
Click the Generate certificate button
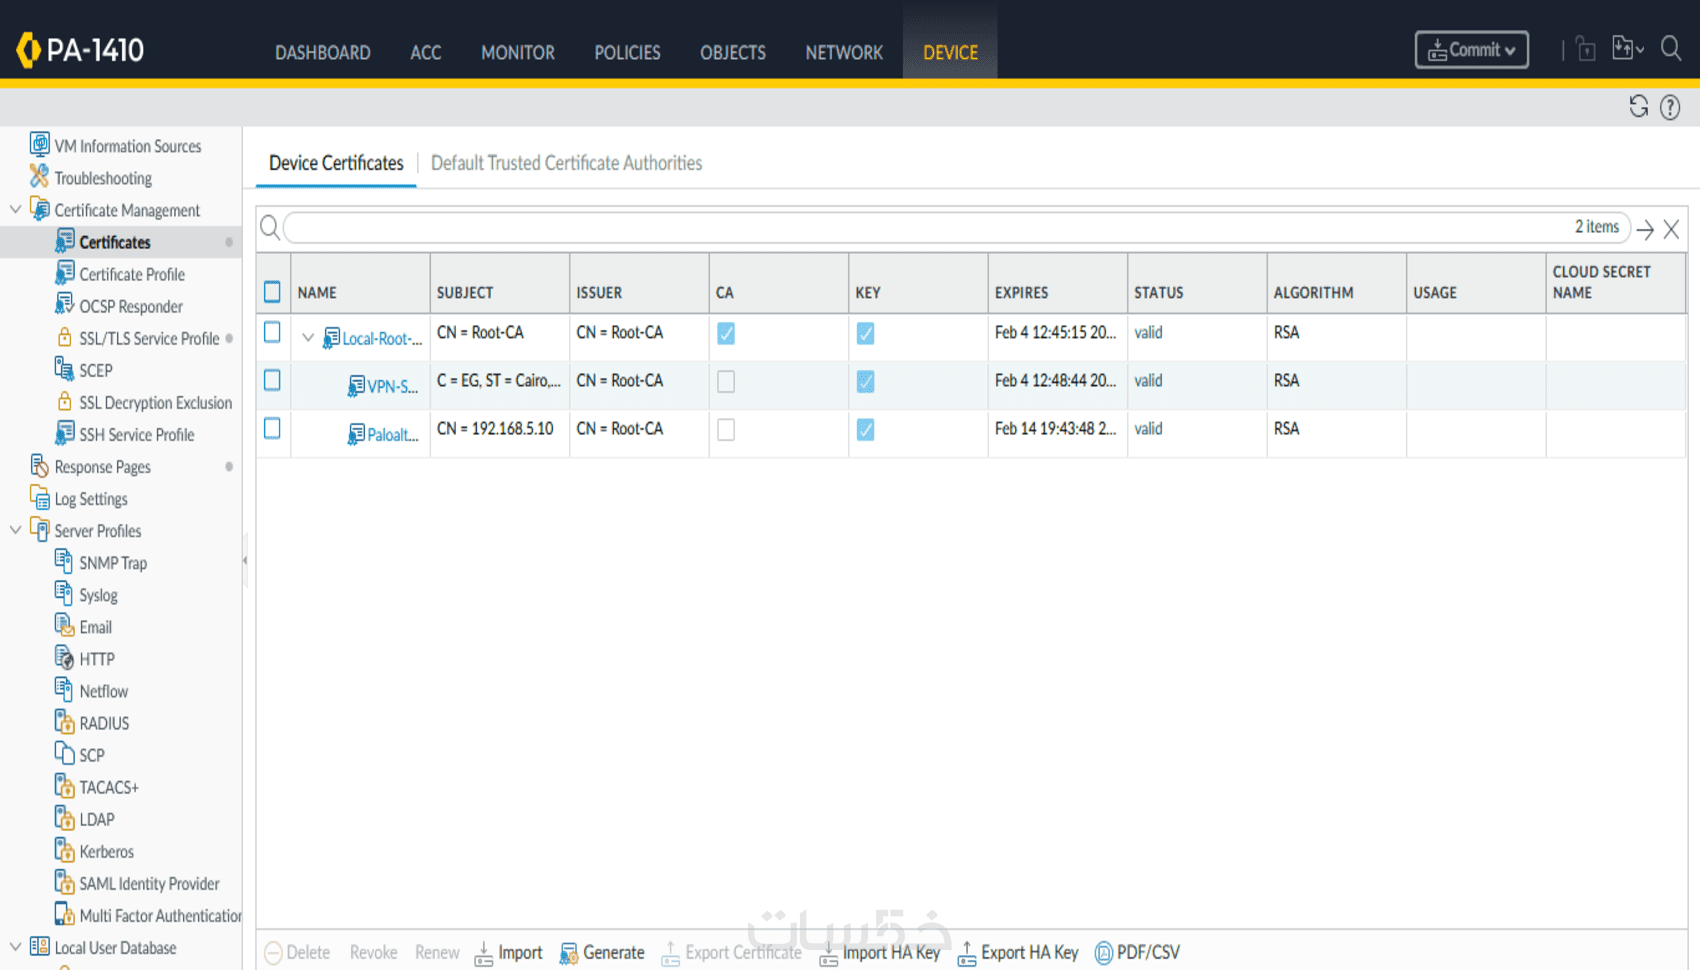(x=602, y=952)
